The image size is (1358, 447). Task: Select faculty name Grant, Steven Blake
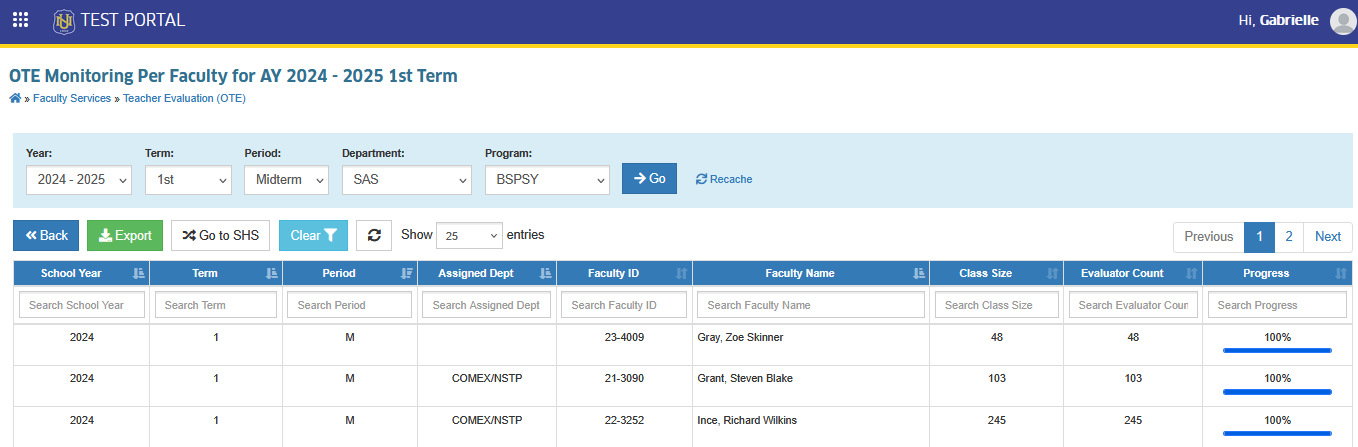pyautogui.click(x=747, y=379)
